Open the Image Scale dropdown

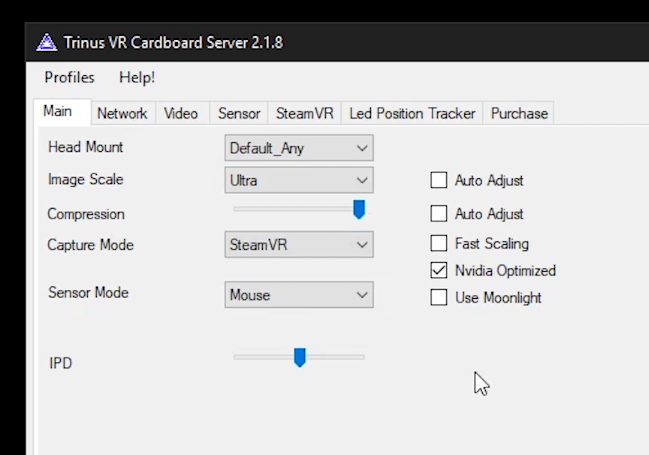click(299, 181)
